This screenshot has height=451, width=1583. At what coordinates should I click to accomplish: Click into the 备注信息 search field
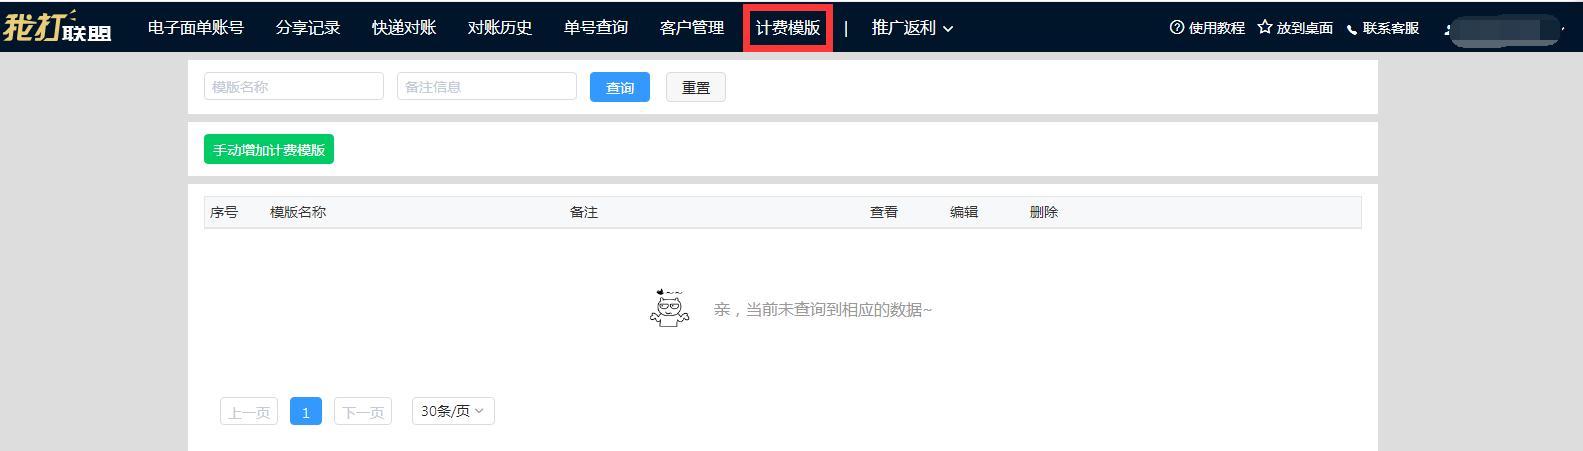(487, 87)
